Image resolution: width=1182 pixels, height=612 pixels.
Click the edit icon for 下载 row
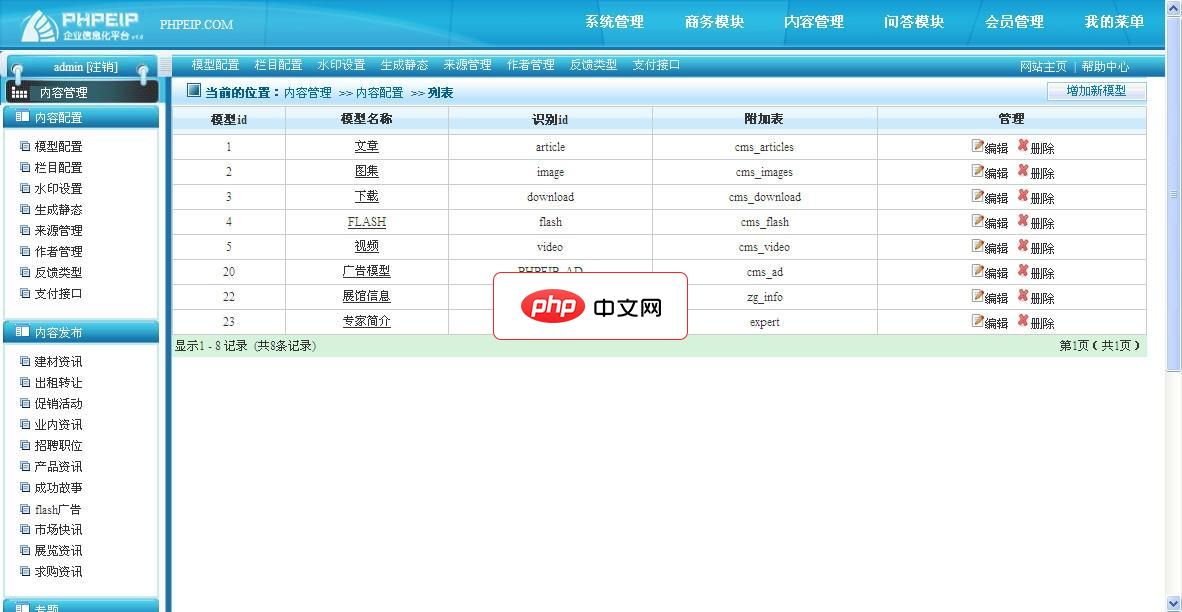(978, 196)
